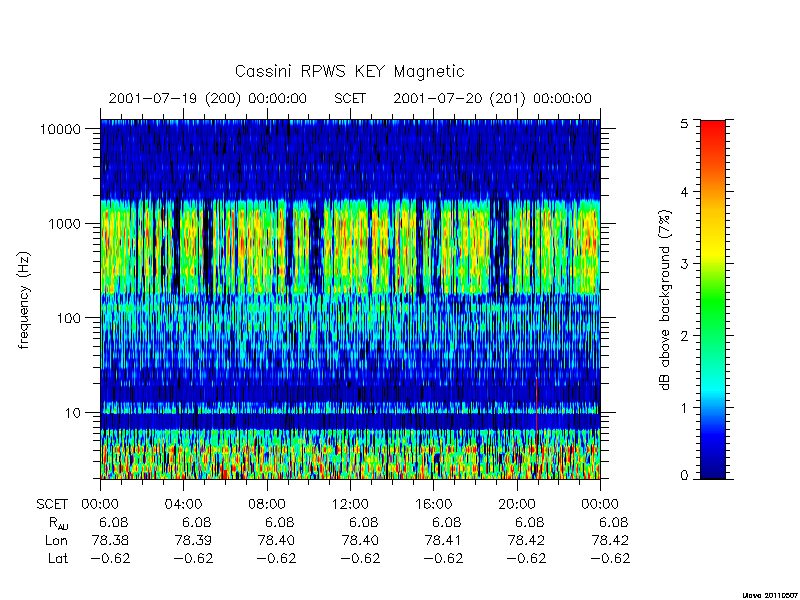
Task: Click the 'dB above background (7%)' label
Action: tap(666, 300)
